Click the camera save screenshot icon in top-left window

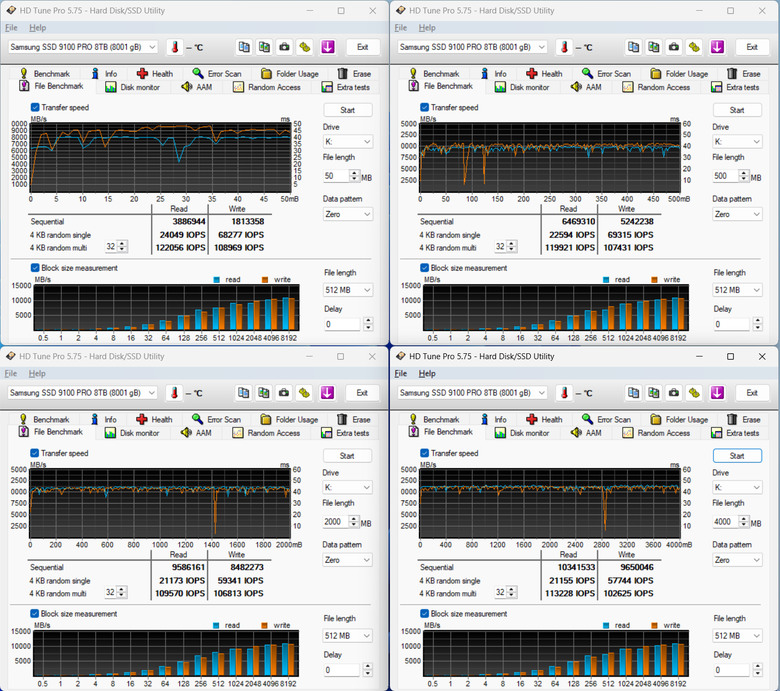click(x=284, y=47)
